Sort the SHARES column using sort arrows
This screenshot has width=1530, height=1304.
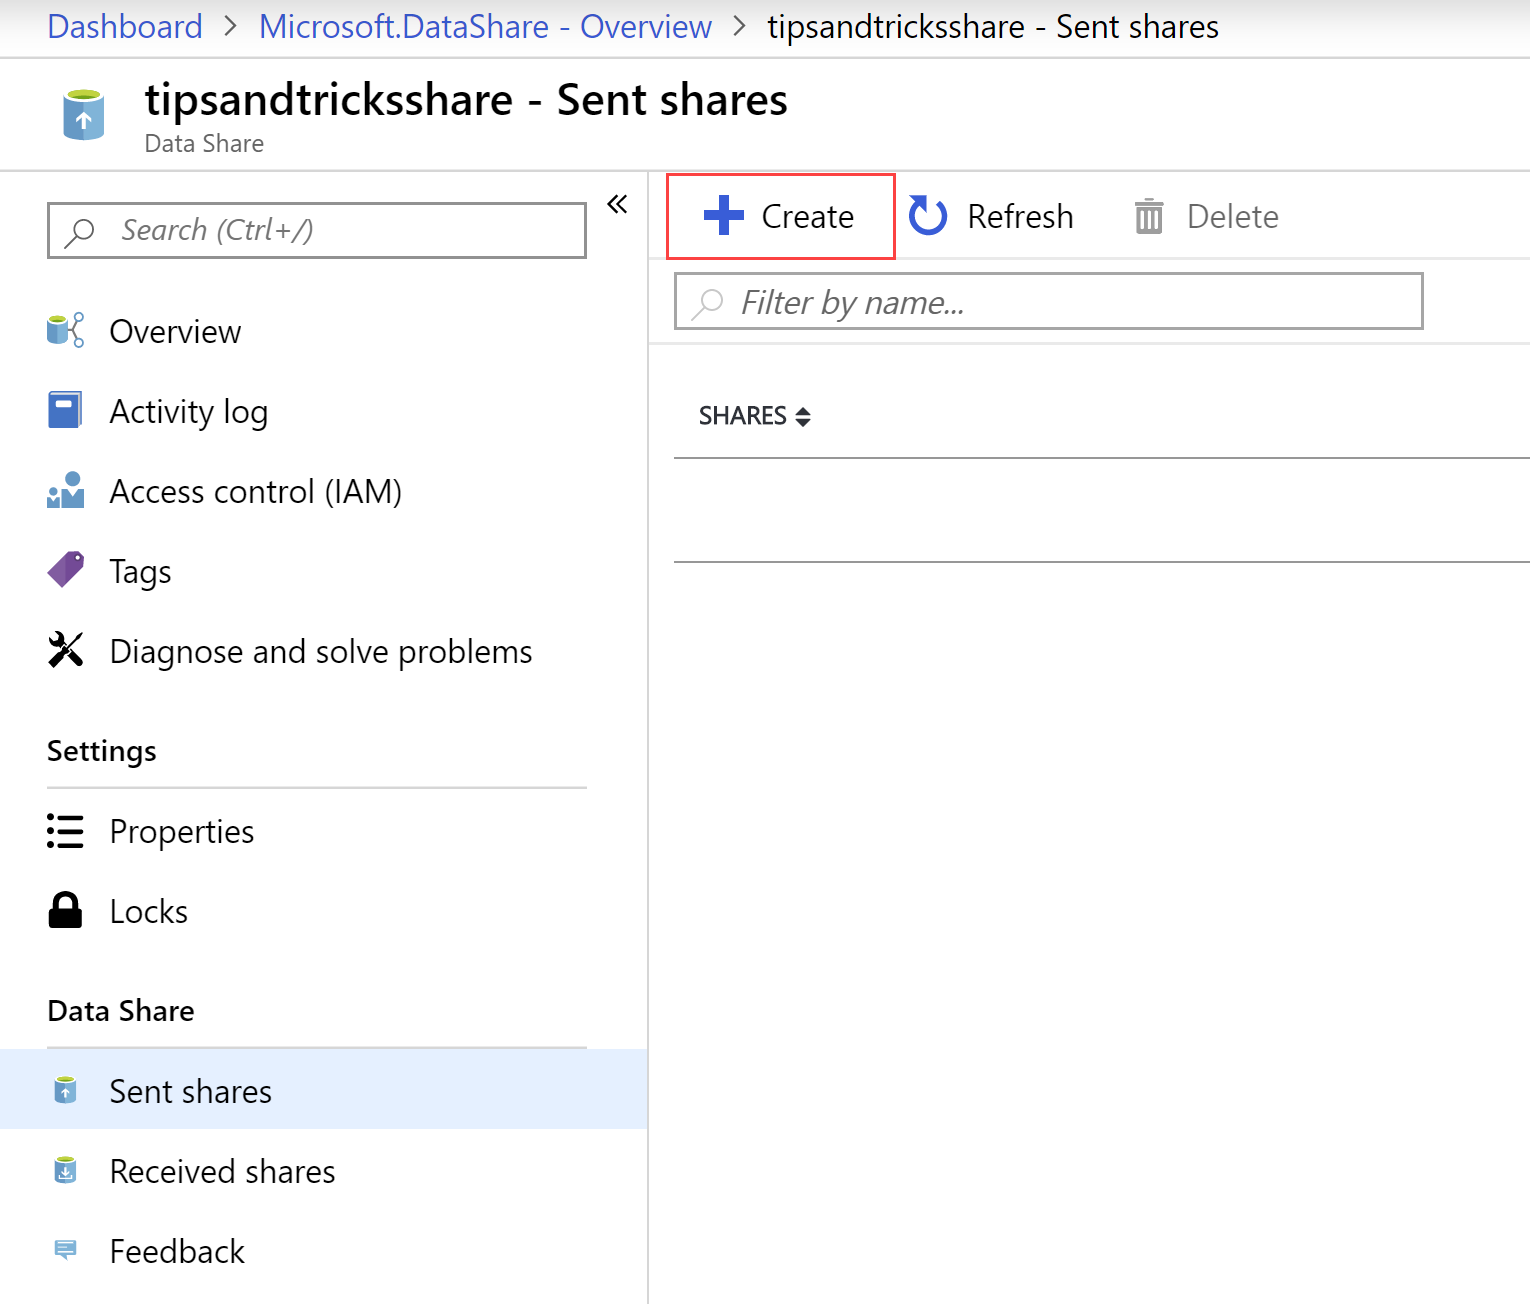point(803,416)
